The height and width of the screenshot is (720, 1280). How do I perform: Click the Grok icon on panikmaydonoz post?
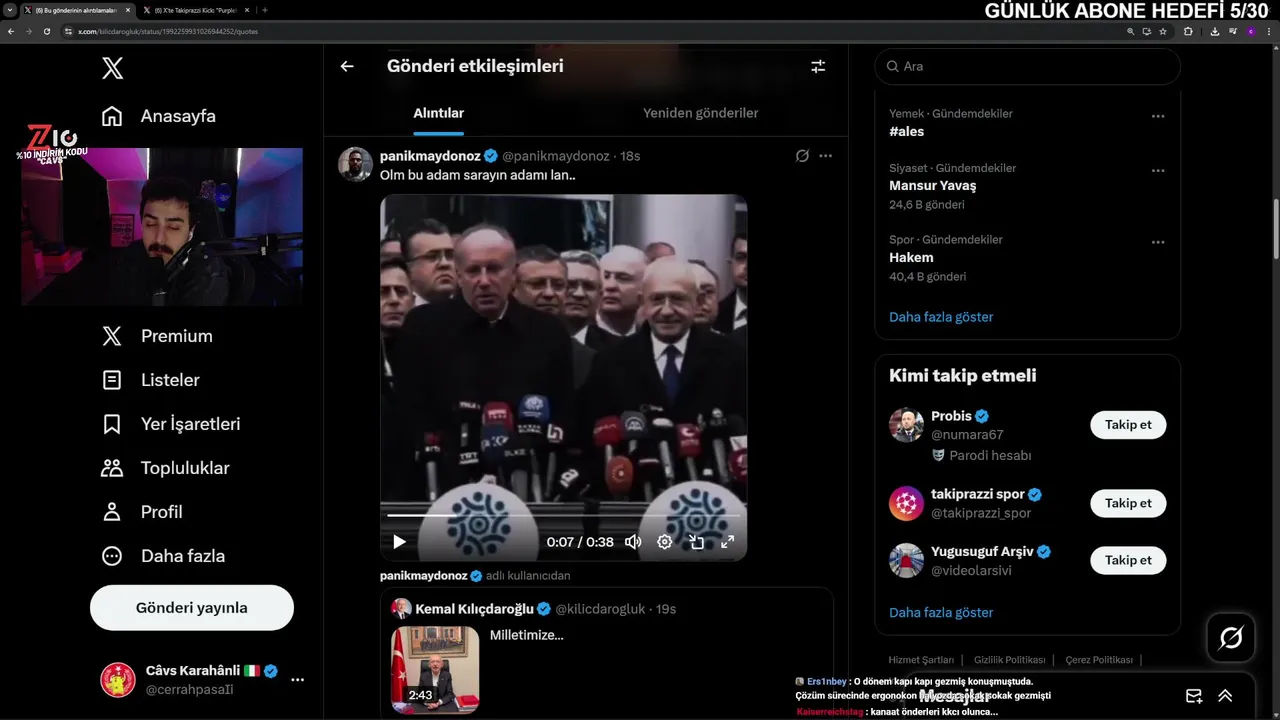coord(802,156)
